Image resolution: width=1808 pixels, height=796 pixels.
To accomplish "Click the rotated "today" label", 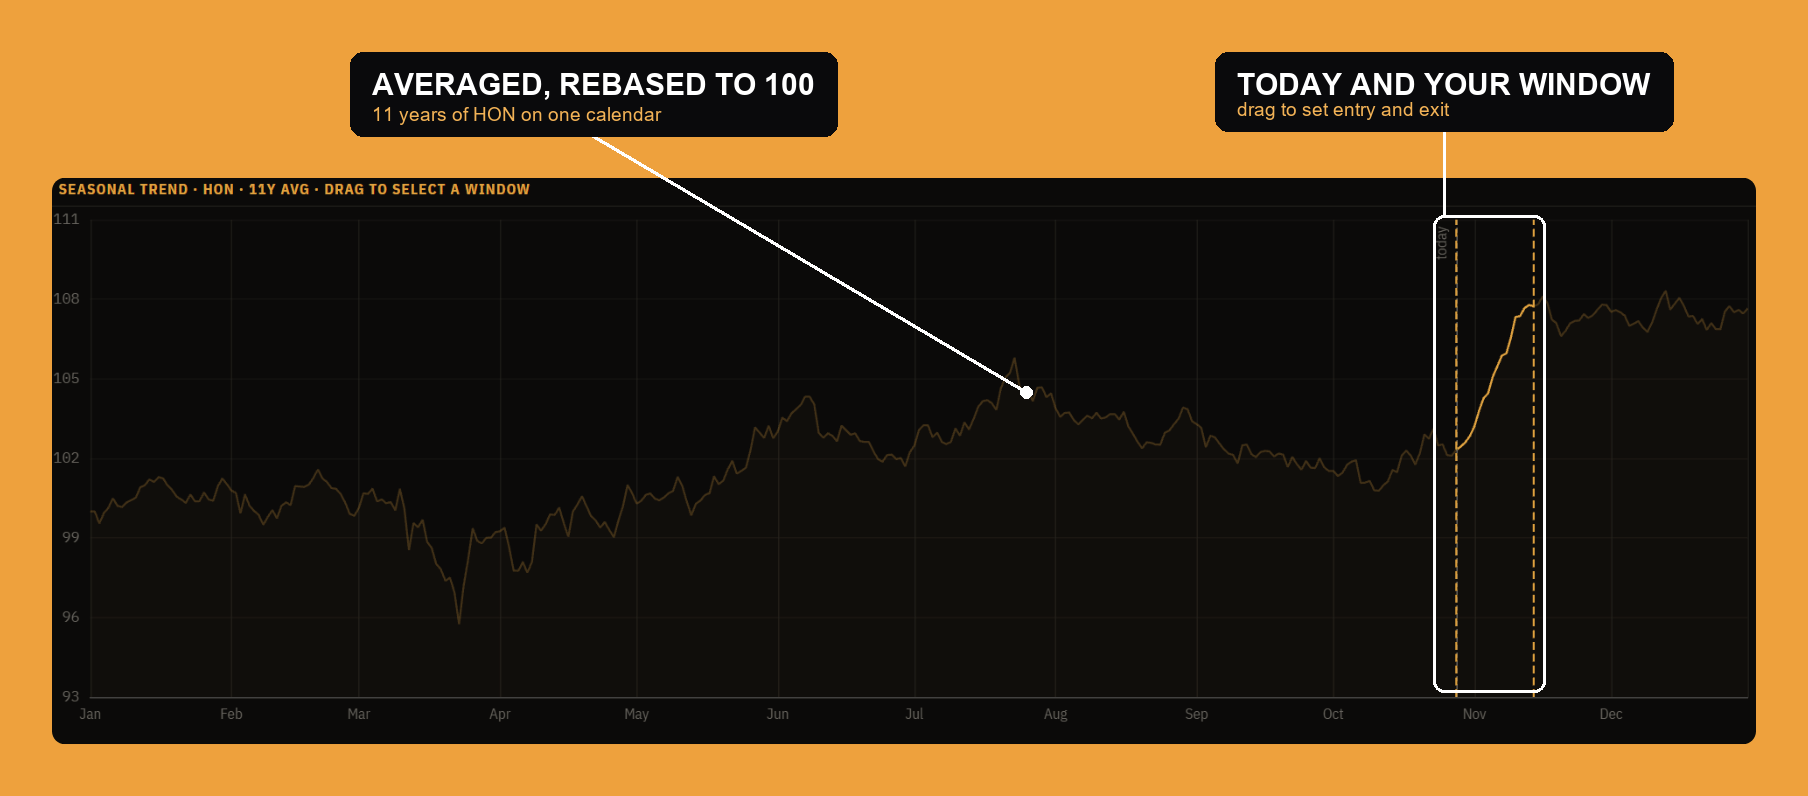I will (x=1442, y=243).
